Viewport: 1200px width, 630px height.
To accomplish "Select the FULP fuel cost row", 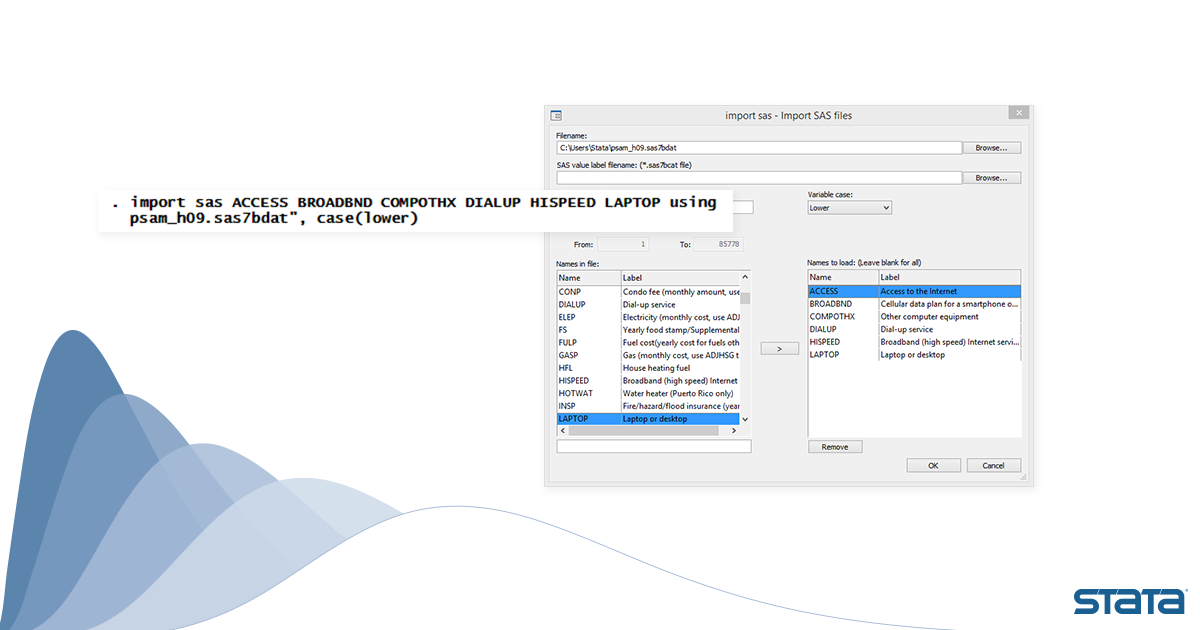I will (648, 342).
